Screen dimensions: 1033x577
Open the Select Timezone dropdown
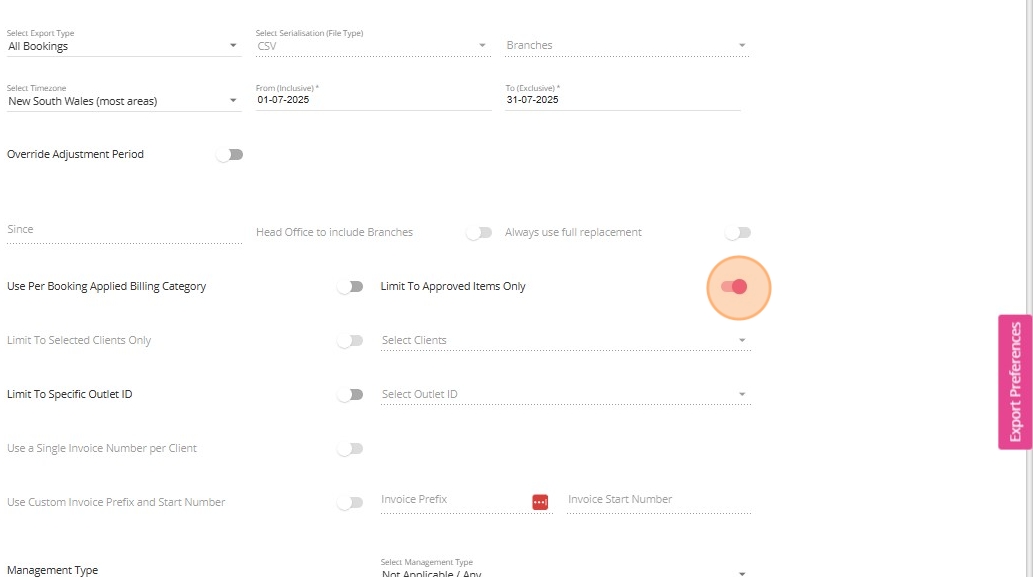tap(124, 101)
